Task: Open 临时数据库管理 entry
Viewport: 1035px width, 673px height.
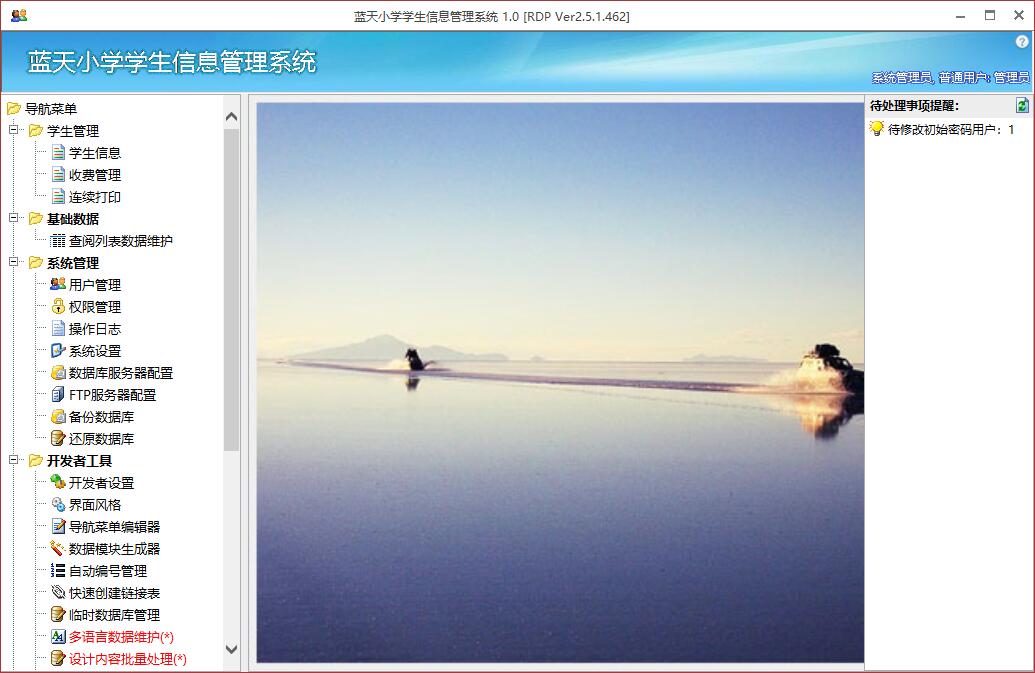Action: [x=115, y=615]
